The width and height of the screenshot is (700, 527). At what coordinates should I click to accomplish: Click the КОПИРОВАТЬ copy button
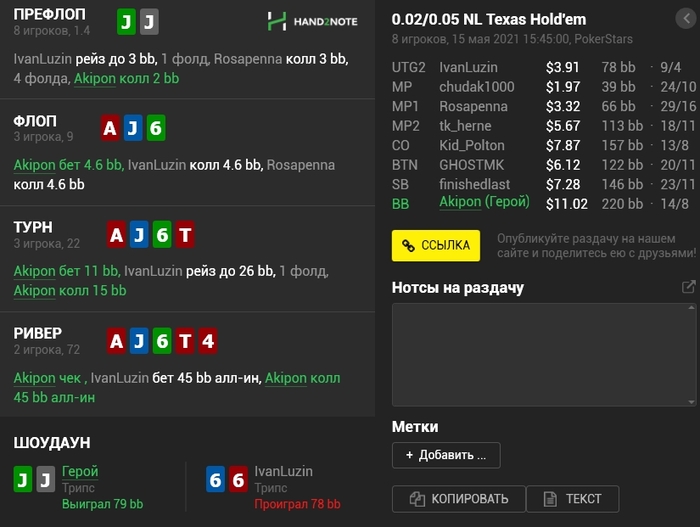tap(458, 499)
